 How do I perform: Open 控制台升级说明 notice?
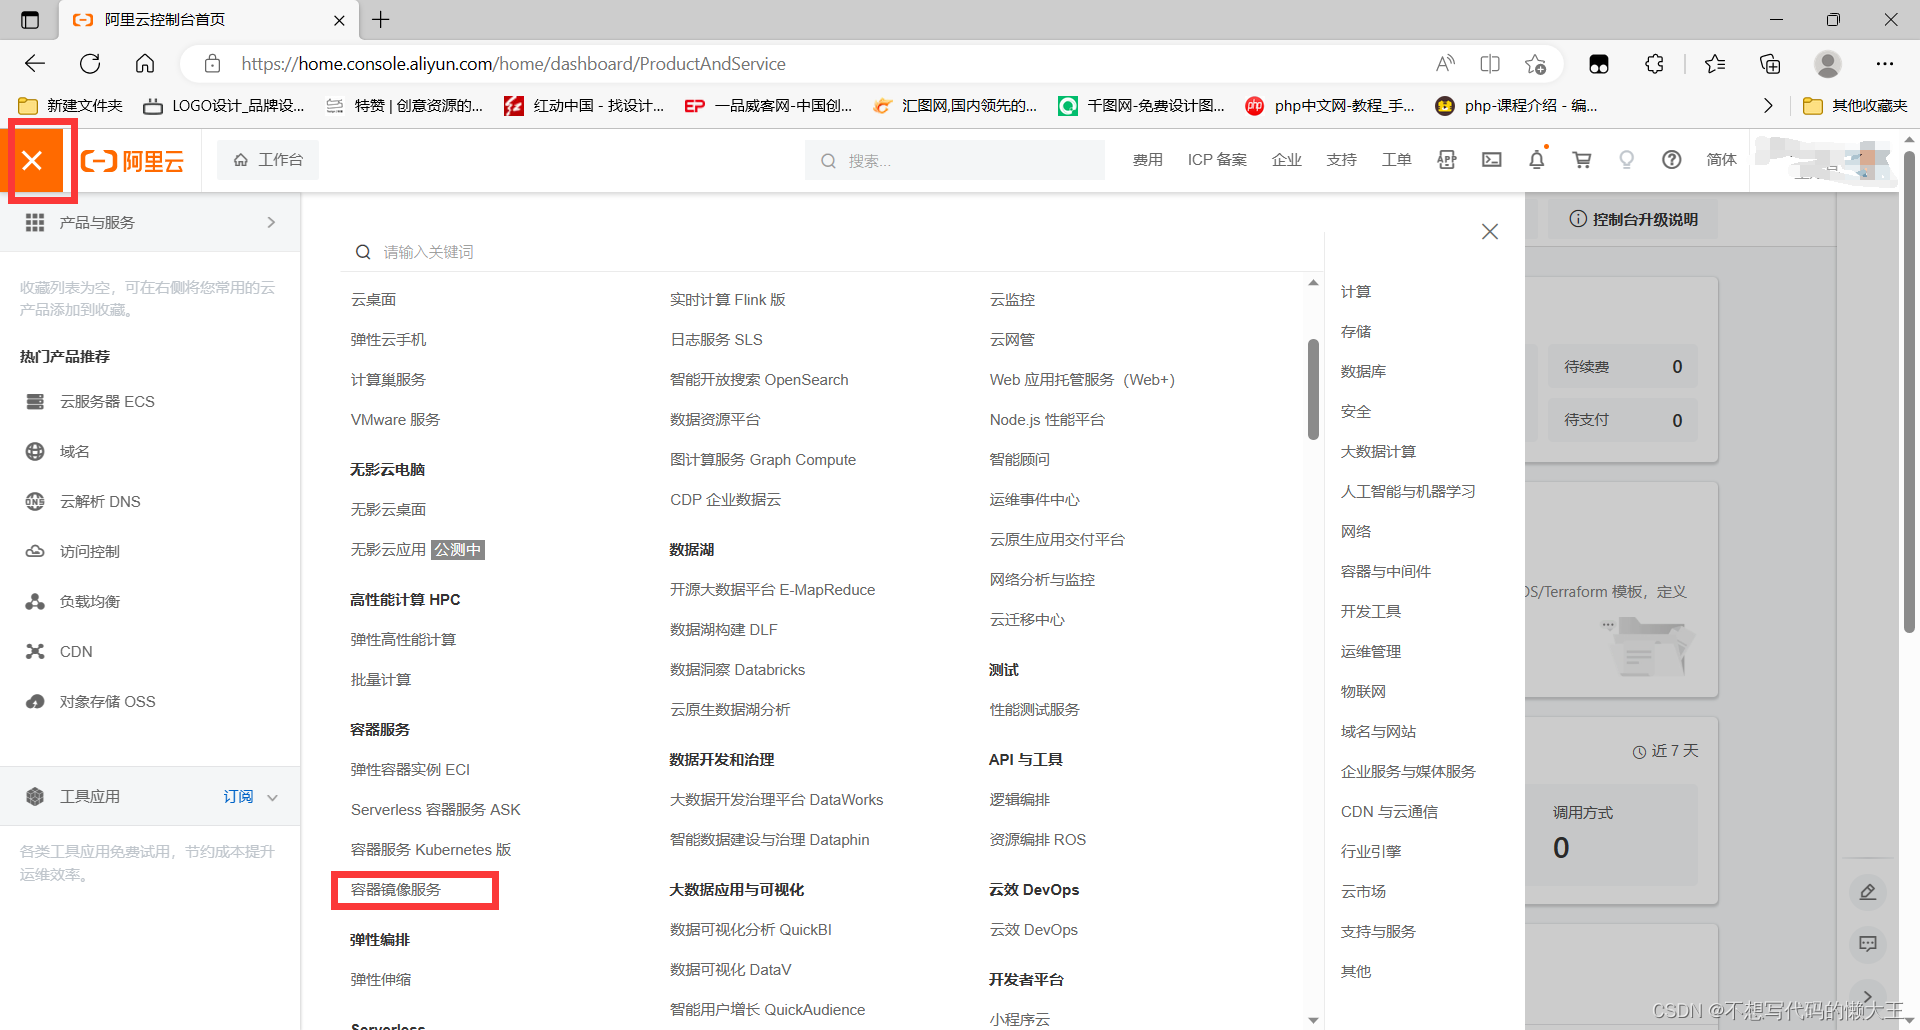click(x=1634, y=219)
